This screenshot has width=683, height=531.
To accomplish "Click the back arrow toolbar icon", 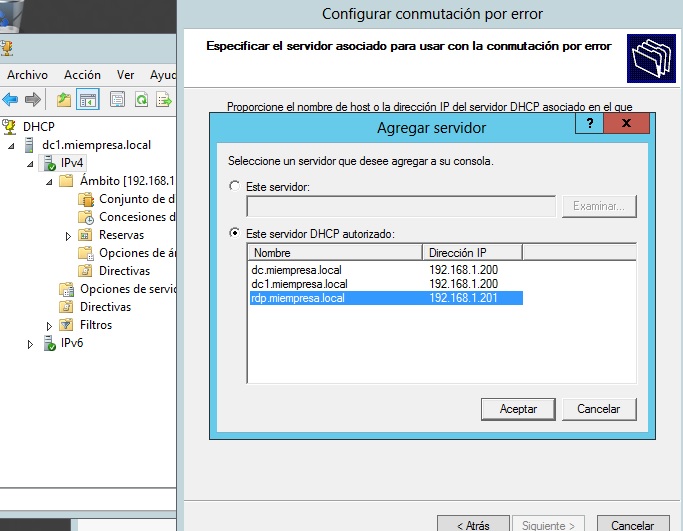I will tap(11, 99).
